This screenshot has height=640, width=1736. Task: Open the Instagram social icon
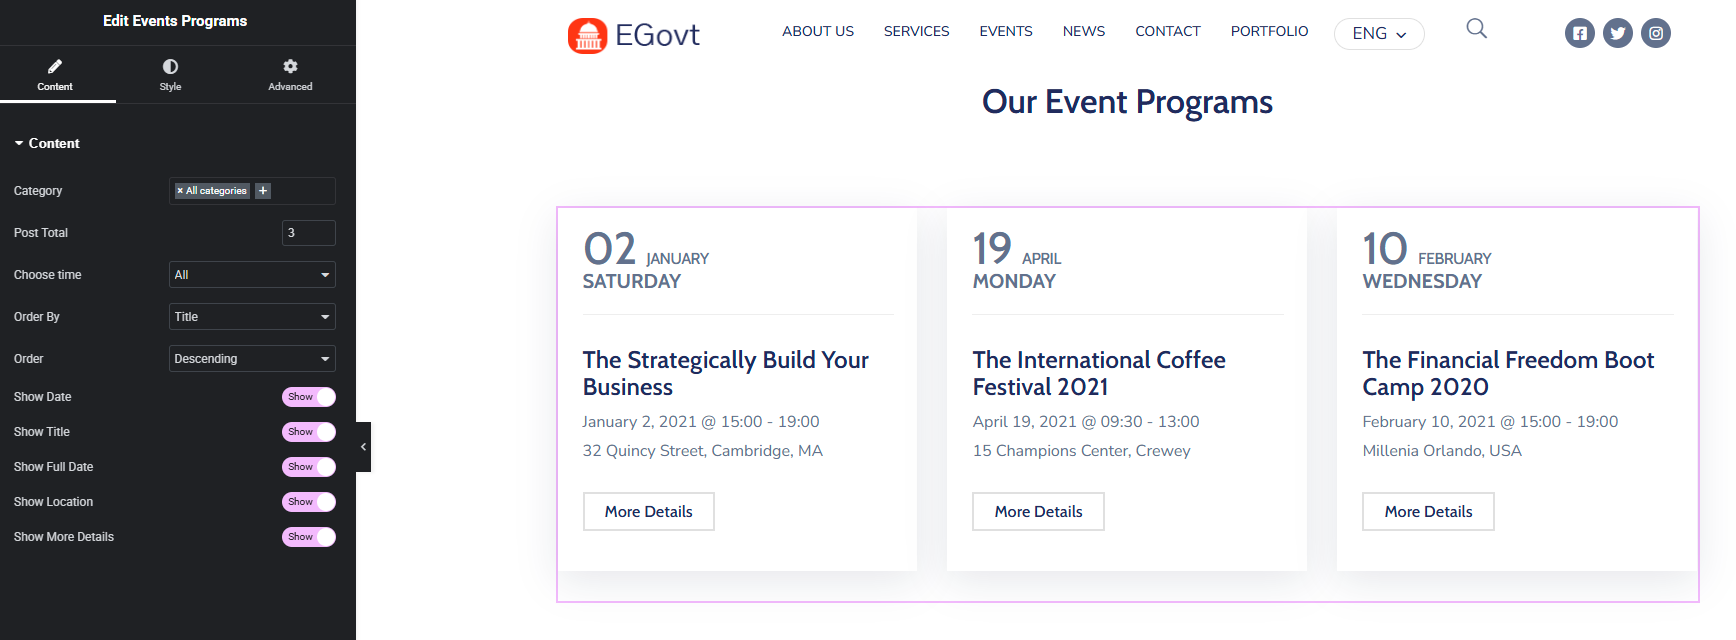tap(1655, 33)
